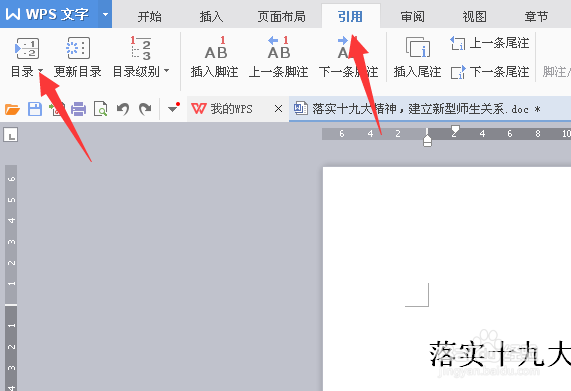Screen dimensions: 571x391
Task: Insert a footnote with 插入脚注
Action: (214, 57)
